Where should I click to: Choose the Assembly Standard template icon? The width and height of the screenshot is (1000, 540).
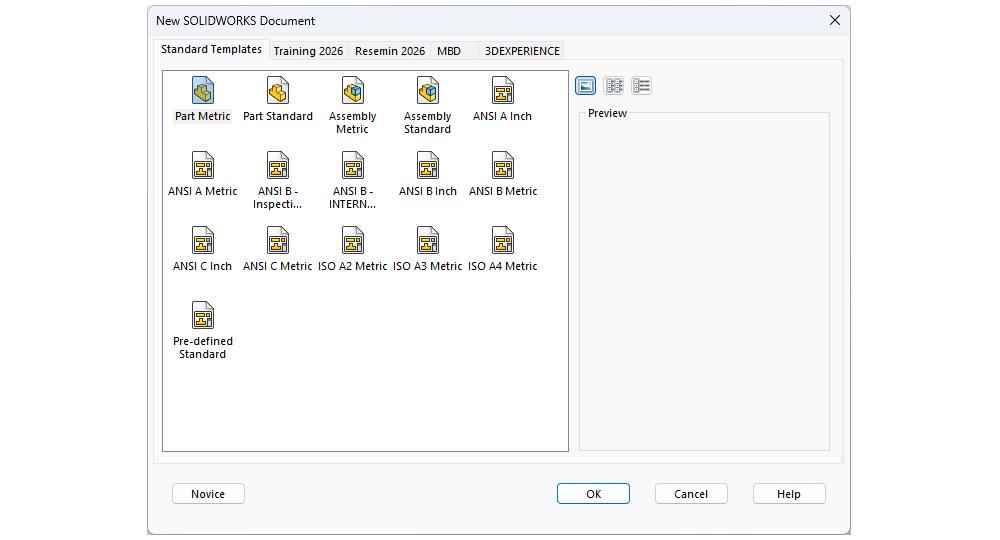pyautogui.click(x=428, y=91)
